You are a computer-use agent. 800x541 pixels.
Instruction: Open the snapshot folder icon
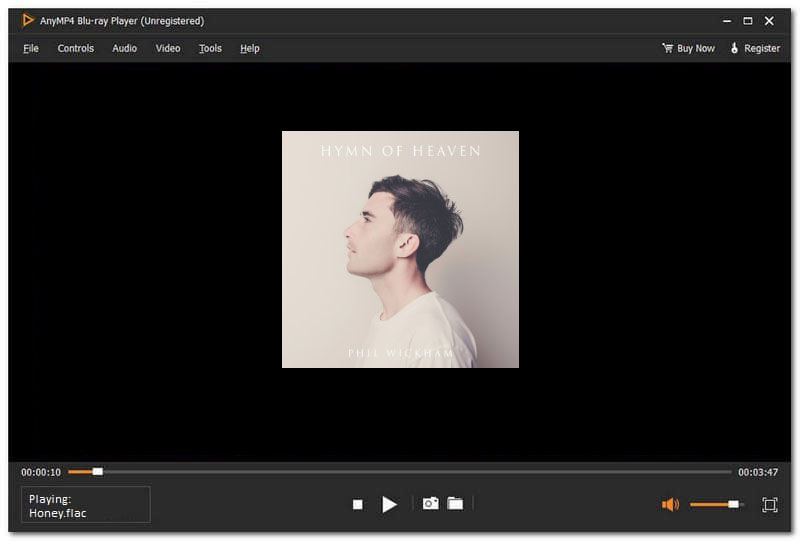[x=455, y=504]
